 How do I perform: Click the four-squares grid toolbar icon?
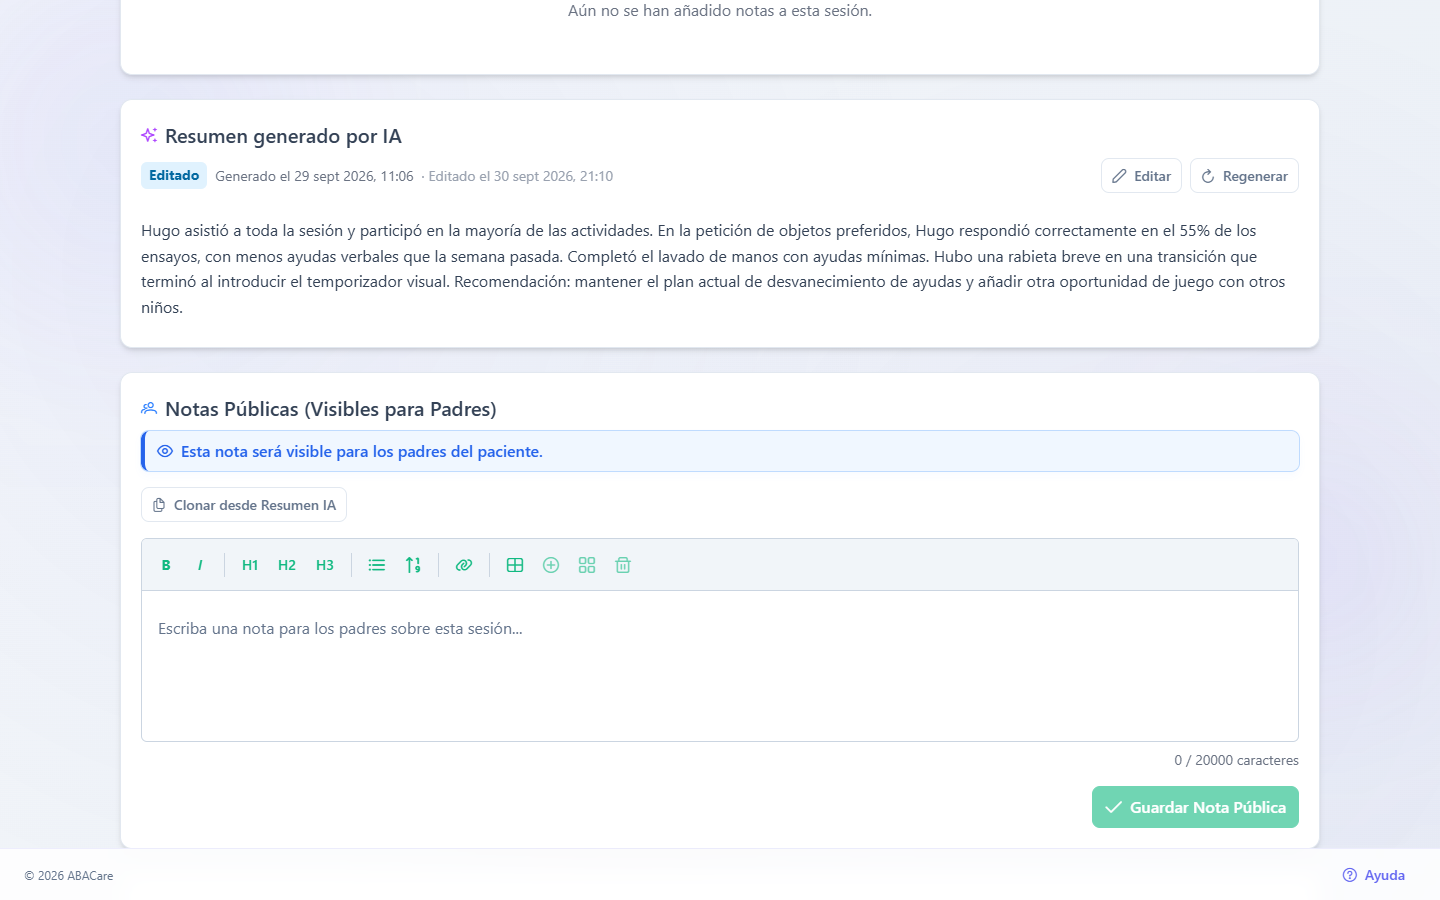click(x=587, y=565)
